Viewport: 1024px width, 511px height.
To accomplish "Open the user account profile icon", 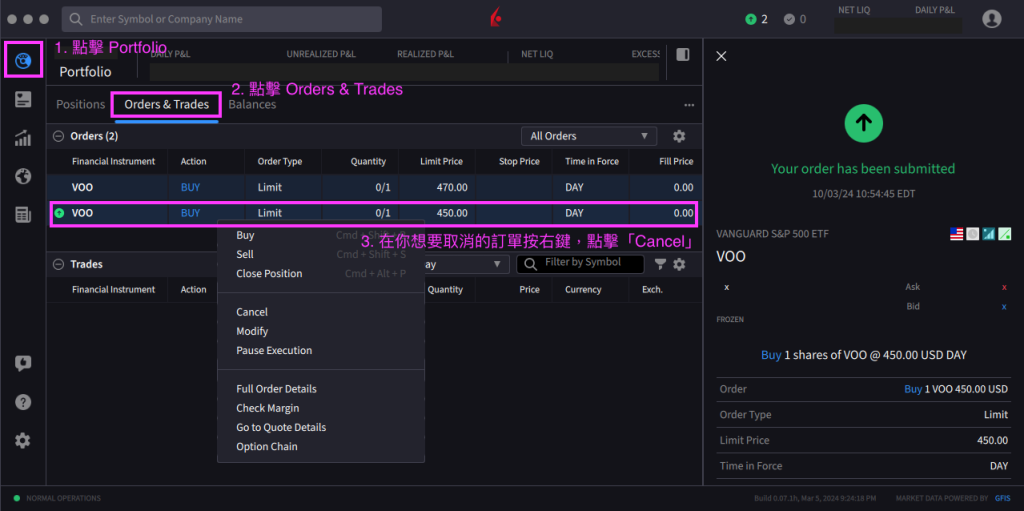I will pos(991,19).
